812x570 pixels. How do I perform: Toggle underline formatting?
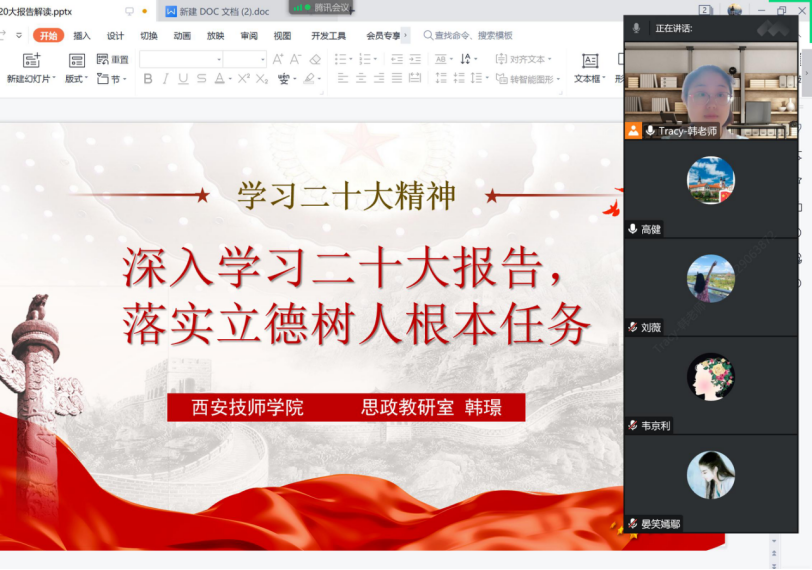tap(183, 79)
